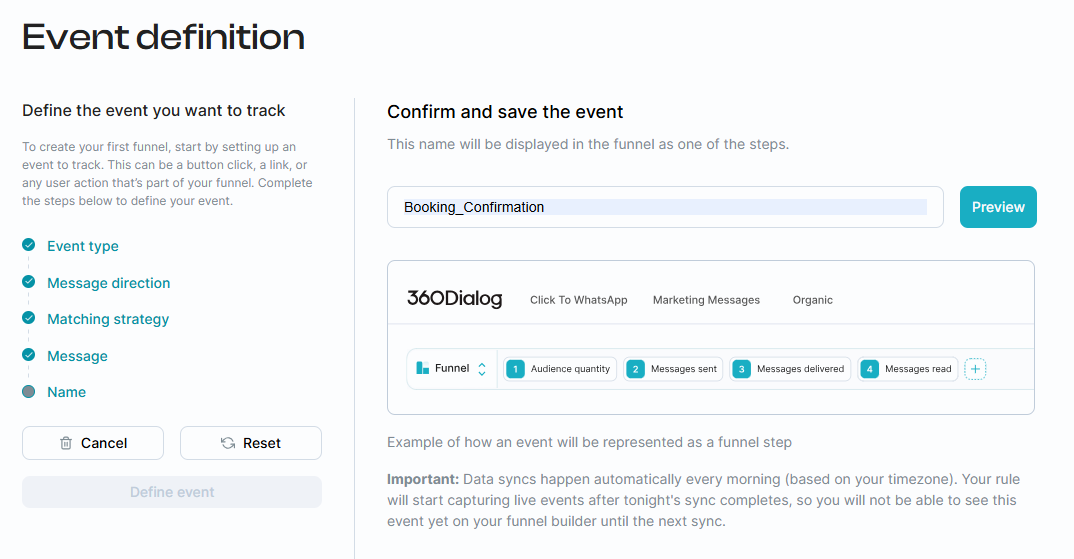1074x559 pixels.
Task: Click step number 1 badge icon
Action: click(x=515, y=369)
